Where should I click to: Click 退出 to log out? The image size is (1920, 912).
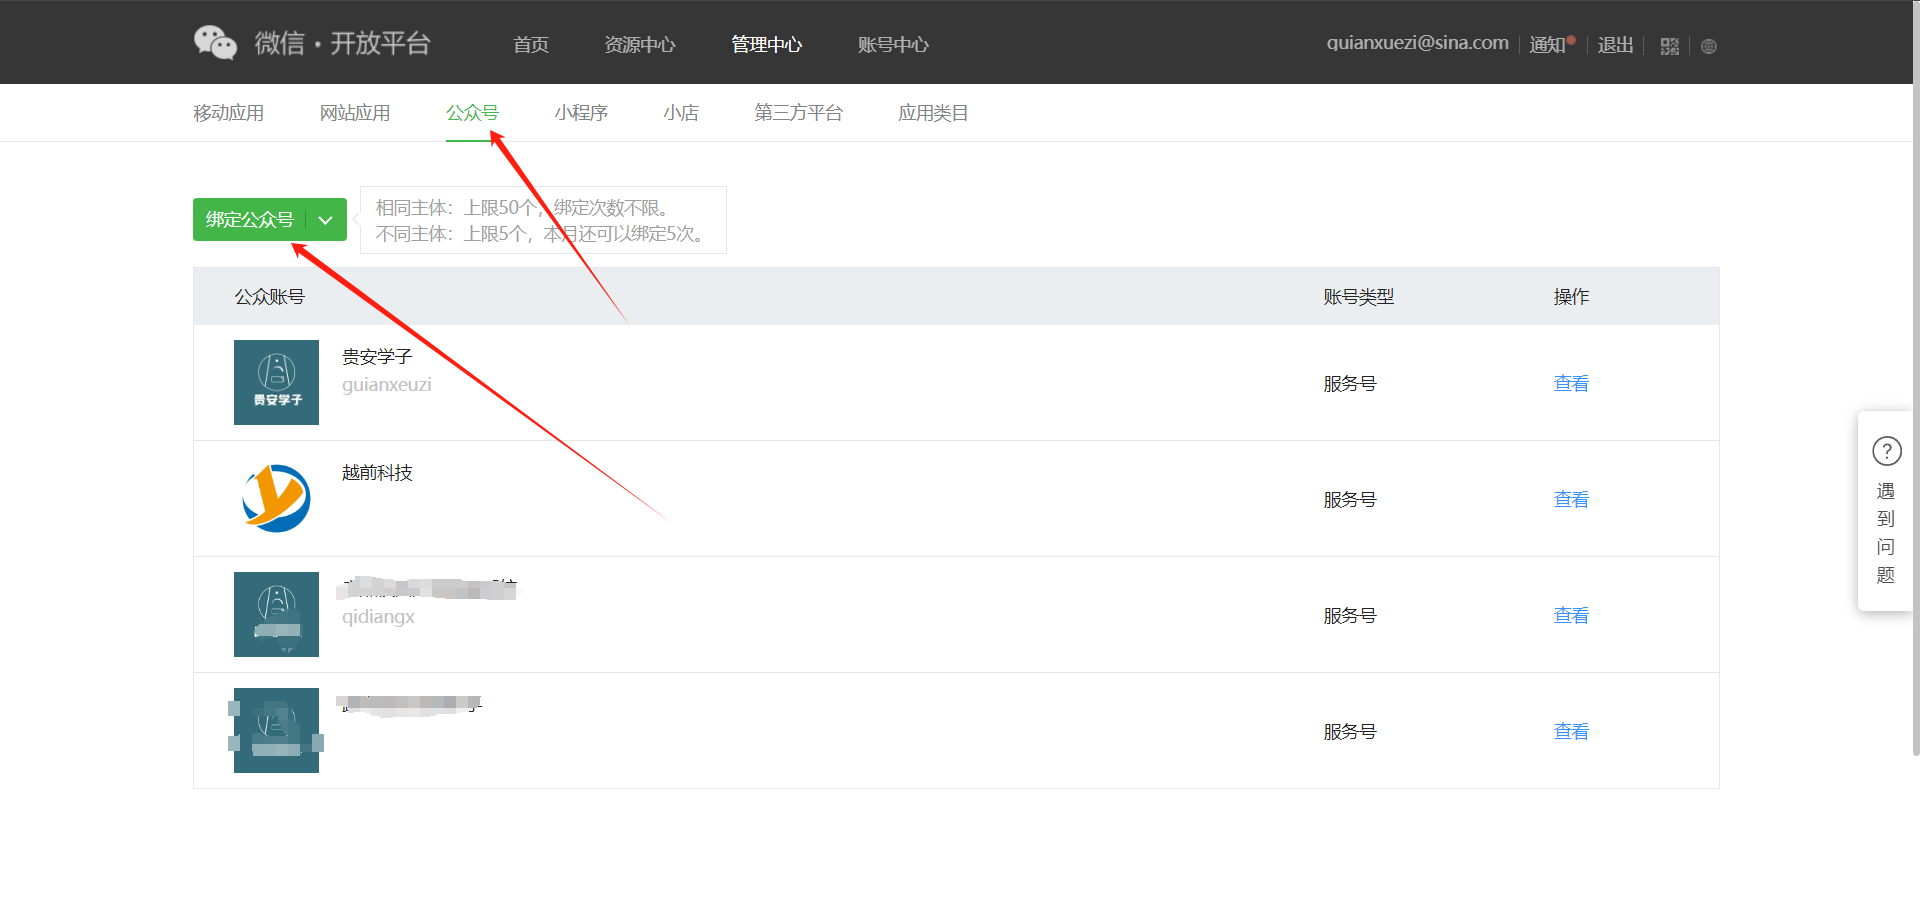pos(1615,45)
